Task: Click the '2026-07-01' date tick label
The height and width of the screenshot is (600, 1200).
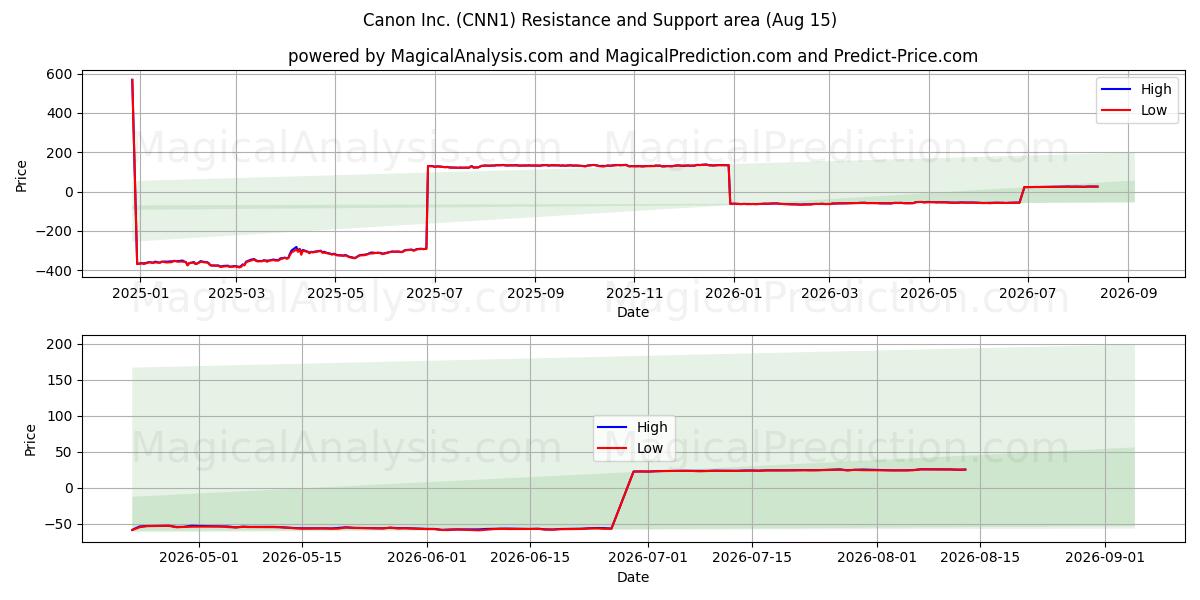Action: click(x=648, y=558)
